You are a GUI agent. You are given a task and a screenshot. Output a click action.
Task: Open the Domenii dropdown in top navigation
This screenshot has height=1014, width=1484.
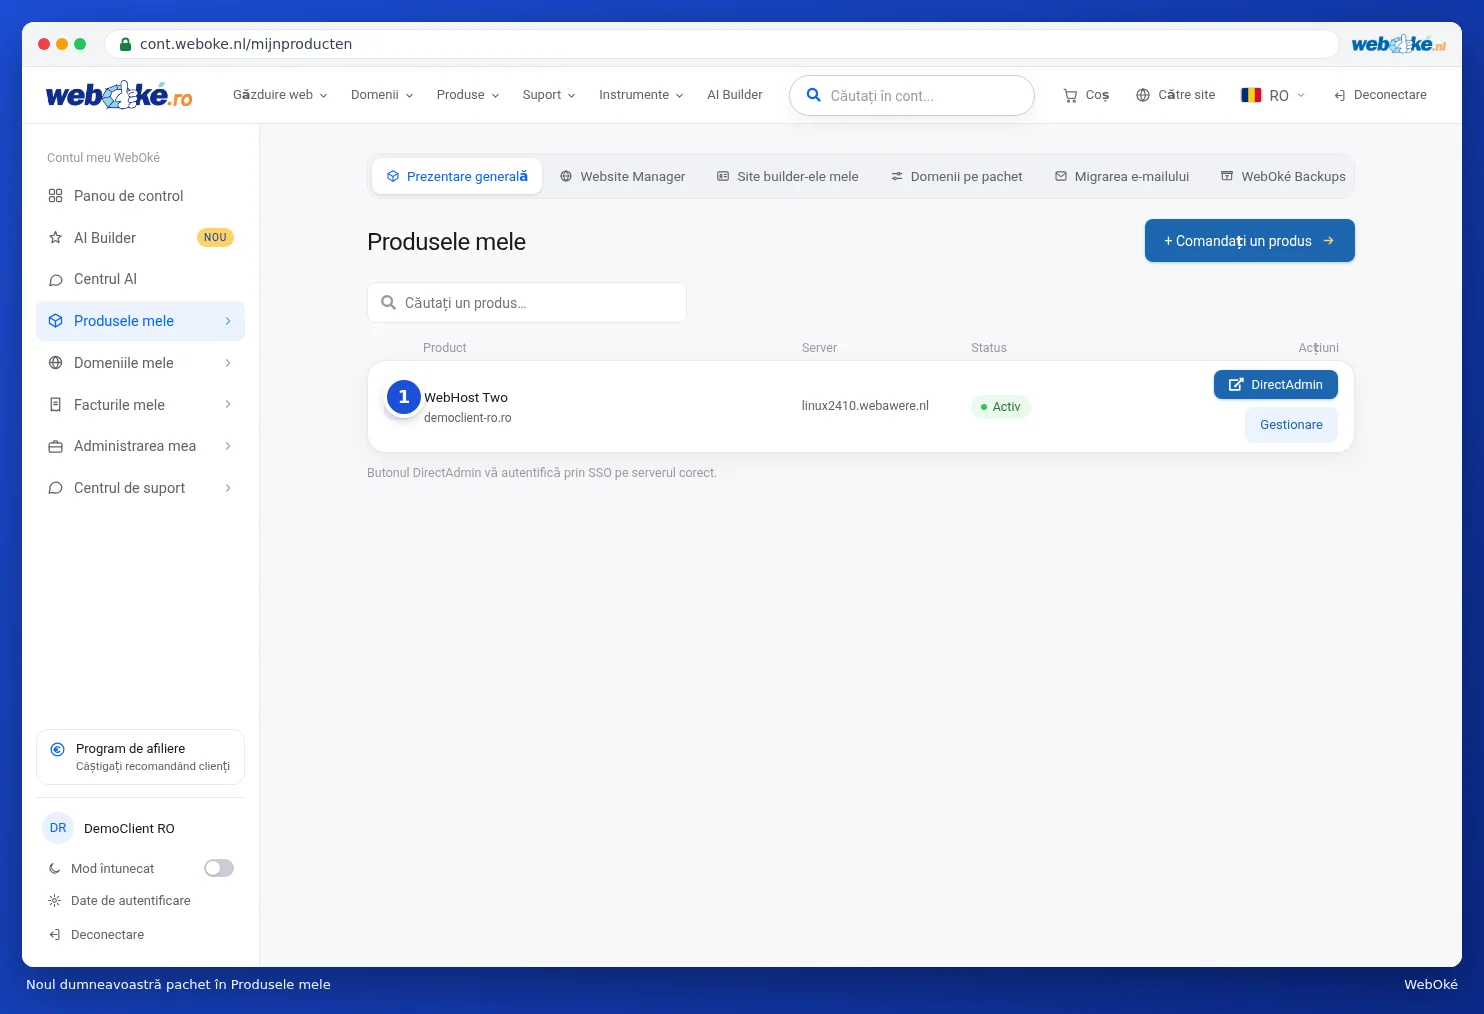point(382,95)
